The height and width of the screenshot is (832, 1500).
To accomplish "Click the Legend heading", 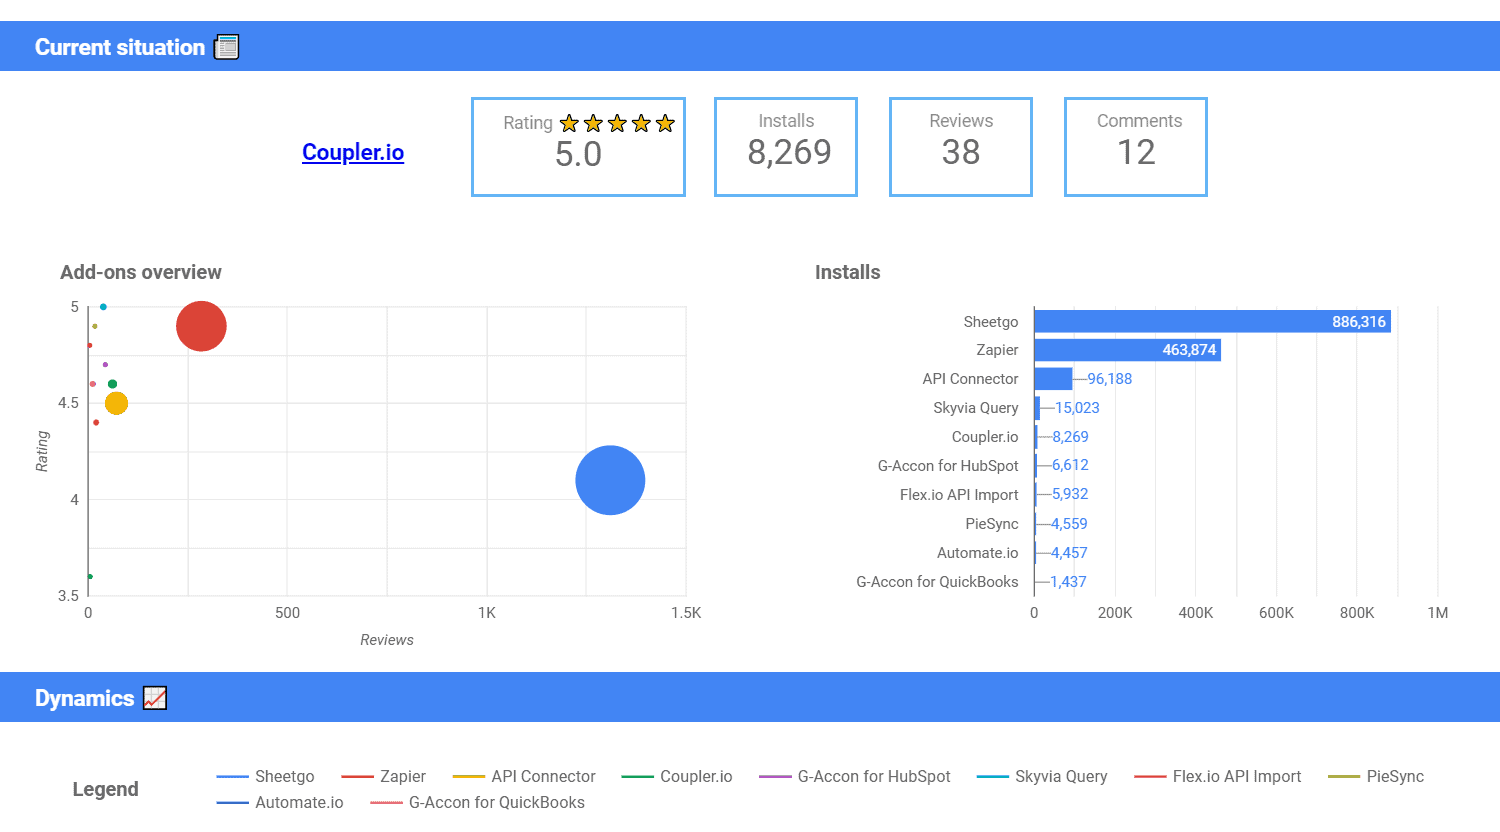I will pyautogui.click(x=106, y=789).
